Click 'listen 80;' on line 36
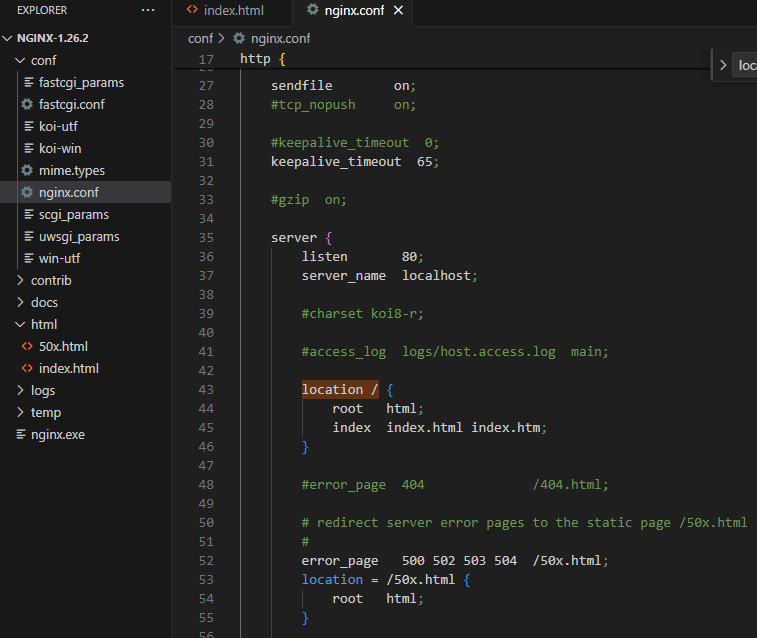Image resolution: width=757 pixels, height=638 pixels. click(363, 257)
